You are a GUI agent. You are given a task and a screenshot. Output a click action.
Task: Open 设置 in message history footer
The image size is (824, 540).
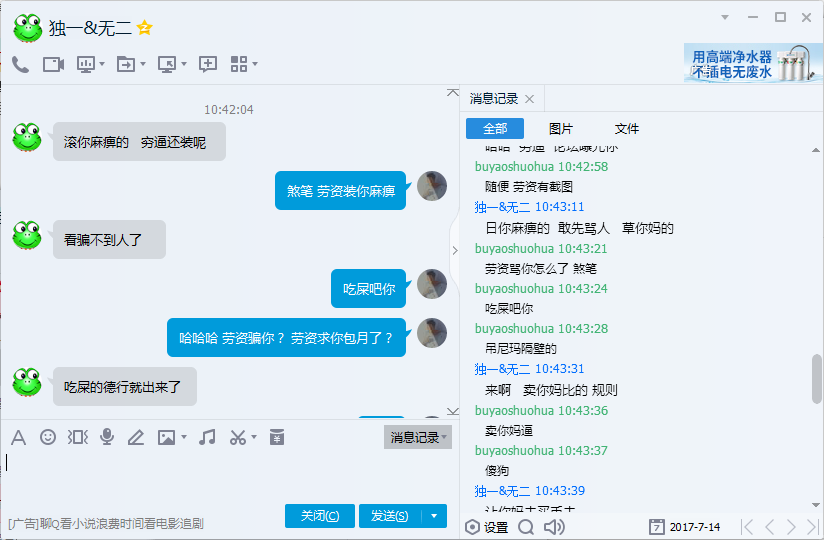tap(487, 527)
